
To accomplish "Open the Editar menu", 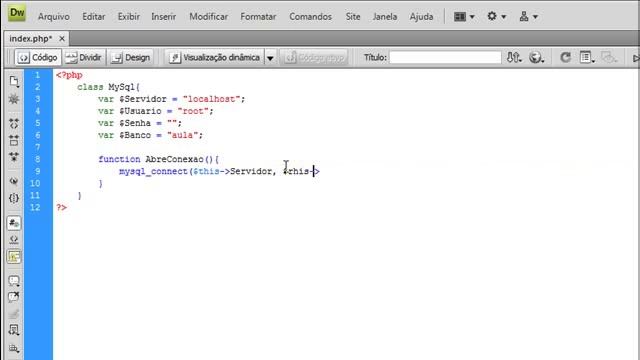I will click(x=93, y=17).
